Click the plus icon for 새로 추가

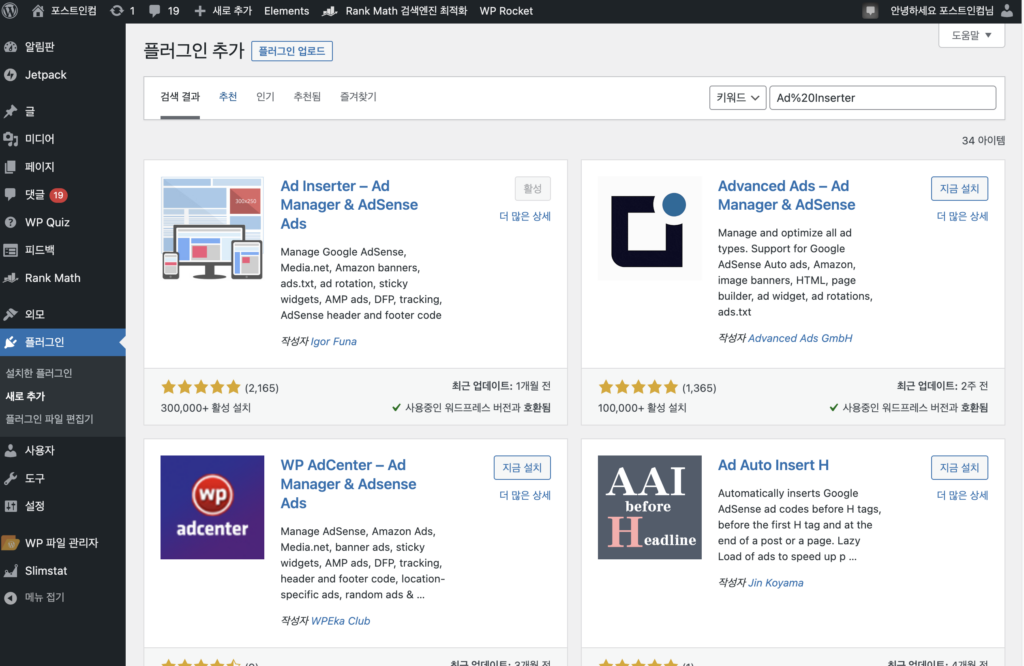(200, 11)
